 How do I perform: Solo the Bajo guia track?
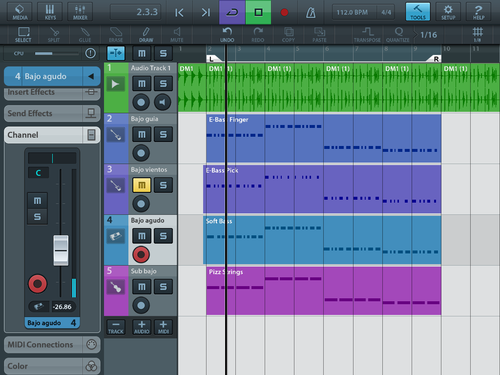click(163, 134)
